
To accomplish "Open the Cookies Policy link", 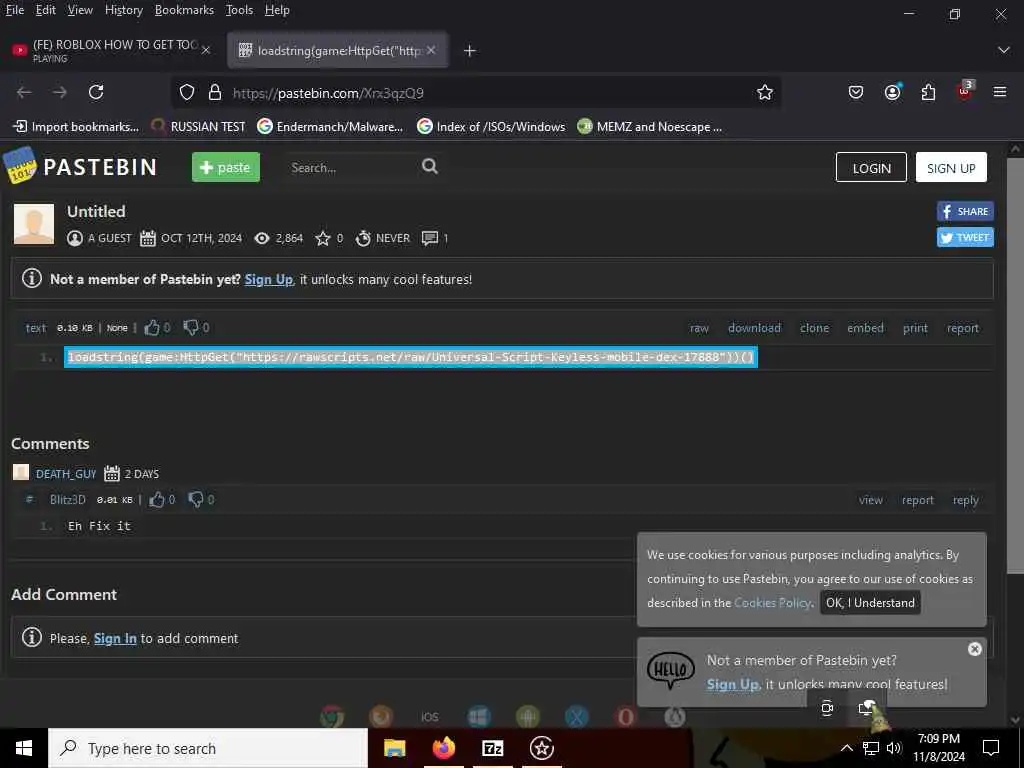I will 772,603.
